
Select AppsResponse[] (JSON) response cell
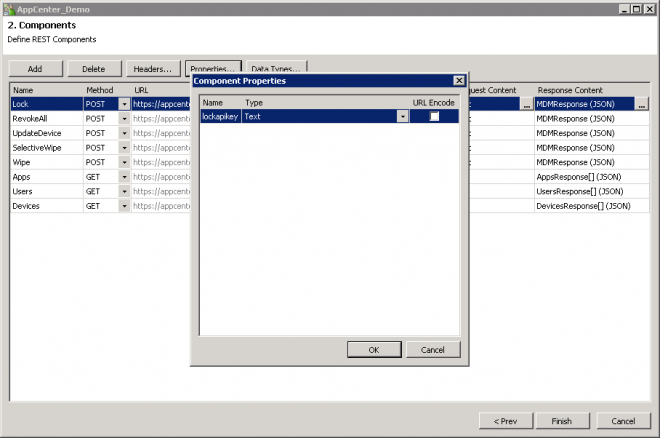[x=592, y=177]
